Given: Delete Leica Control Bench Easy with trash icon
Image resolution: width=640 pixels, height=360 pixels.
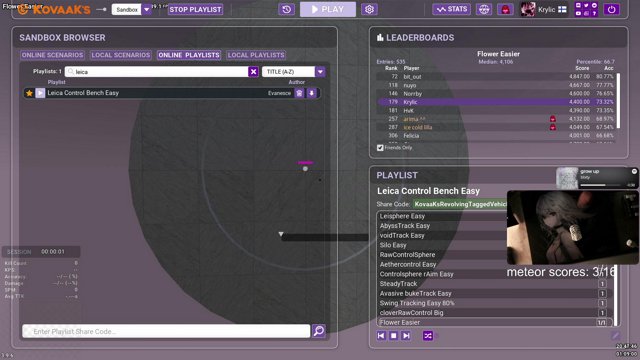Looking at the screenshot, I should click(x=299, y=93).
